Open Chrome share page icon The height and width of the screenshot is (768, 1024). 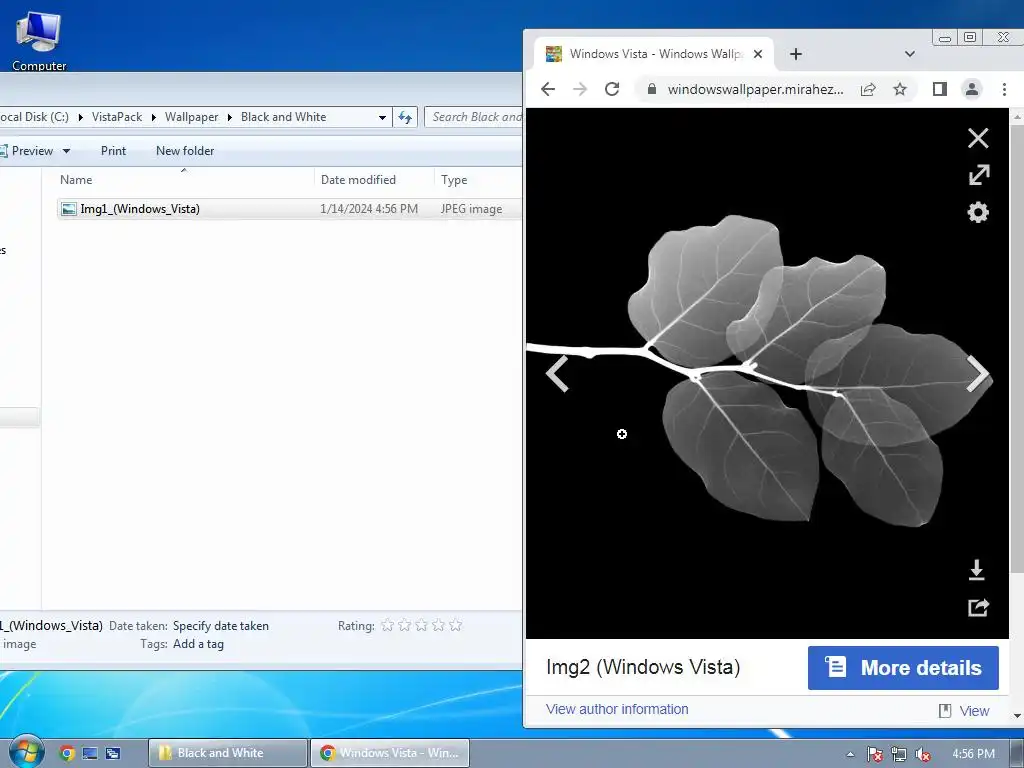(868, 89)
